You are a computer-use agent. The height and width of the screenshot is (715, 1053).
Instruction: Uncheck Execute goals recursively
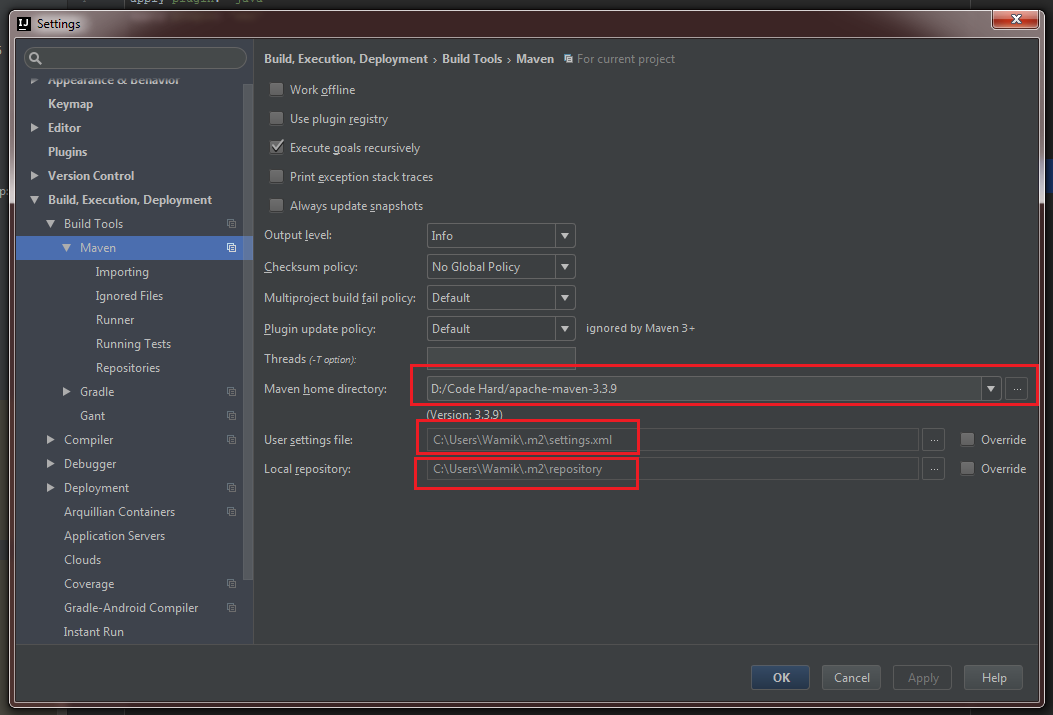[x=276, y=147]
